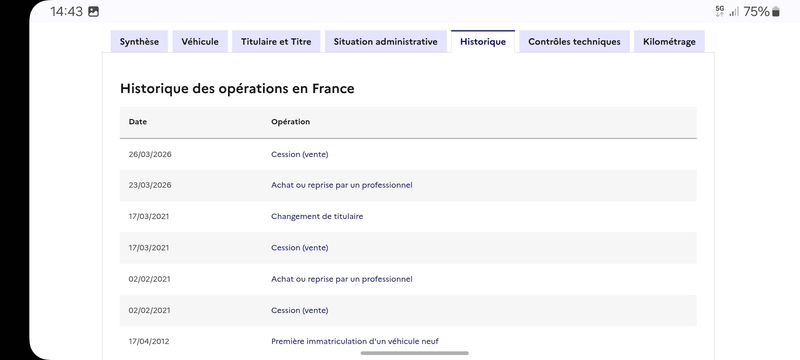Tap the 5G network indicator icon
The image size is (800, 360).
(x=720, y=11)
